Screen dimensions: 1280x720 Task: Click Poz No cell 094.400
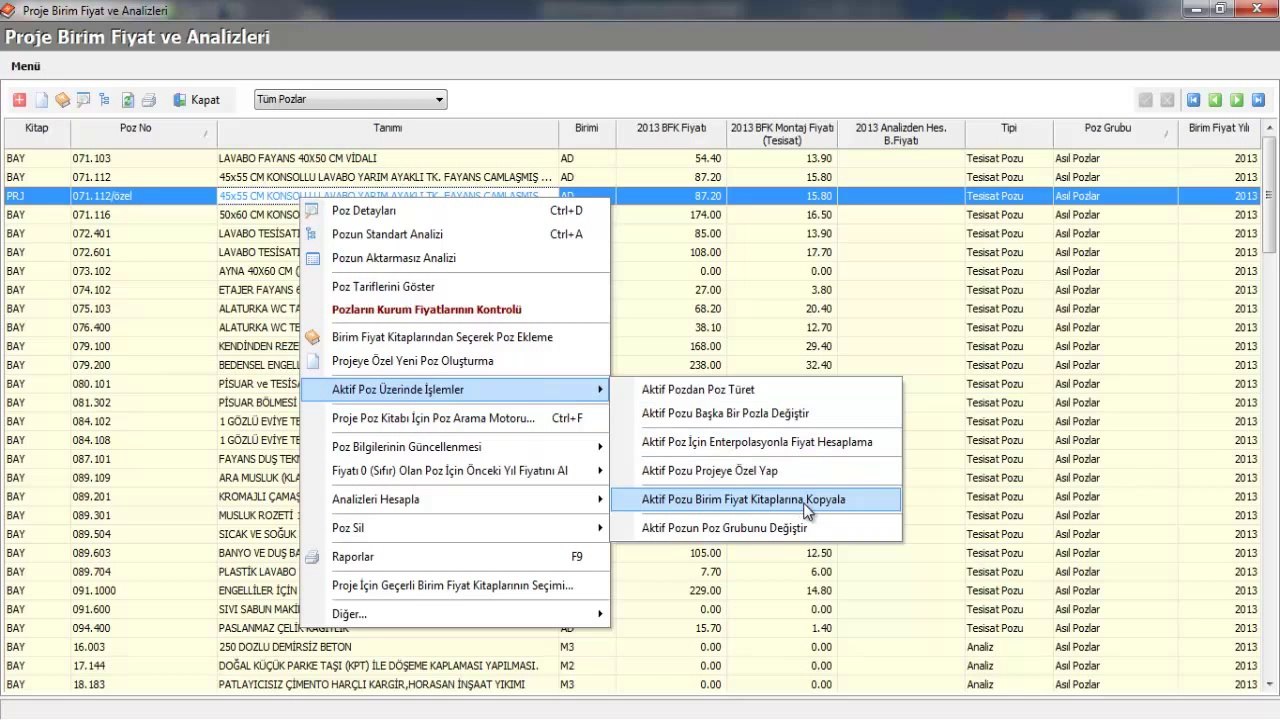(143, 628)
